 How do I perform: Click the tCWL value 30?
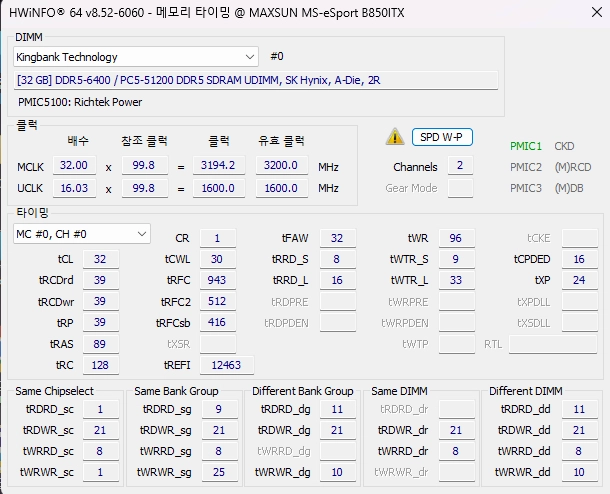(x=218, y=259)
